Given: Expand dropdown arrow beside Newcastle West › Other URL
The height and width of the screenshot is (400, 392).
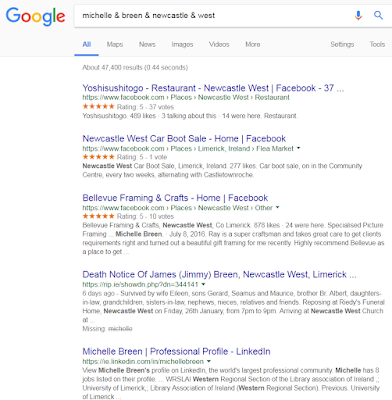Looking at the screenshot, I should pos(277,207).
